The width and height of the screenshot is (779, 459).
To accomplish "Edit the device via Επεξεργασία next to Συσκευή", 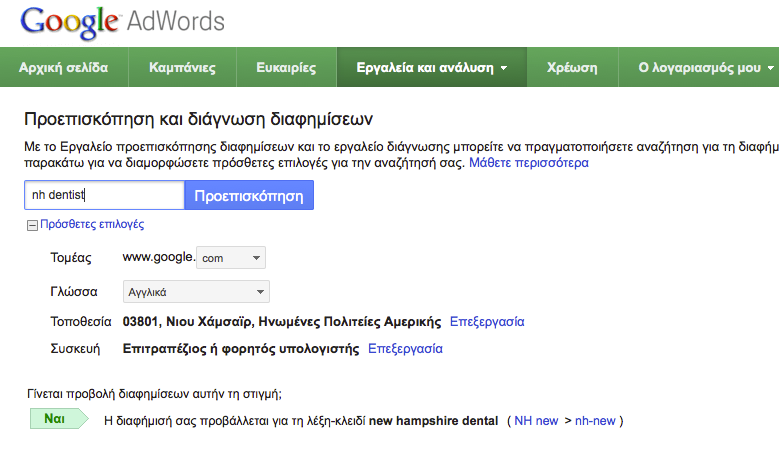I will point(405,349).
